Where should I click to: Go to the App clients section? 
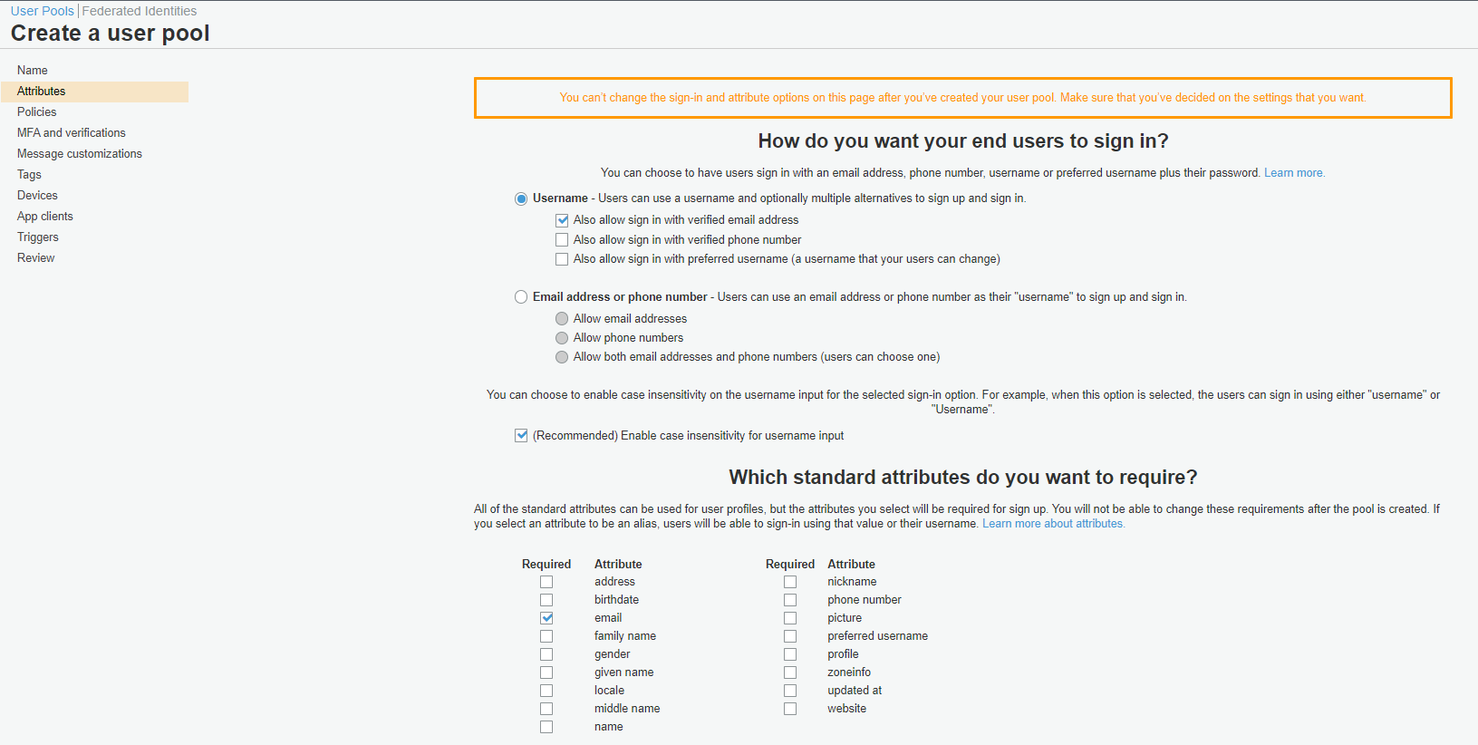[x=44, y=215]
